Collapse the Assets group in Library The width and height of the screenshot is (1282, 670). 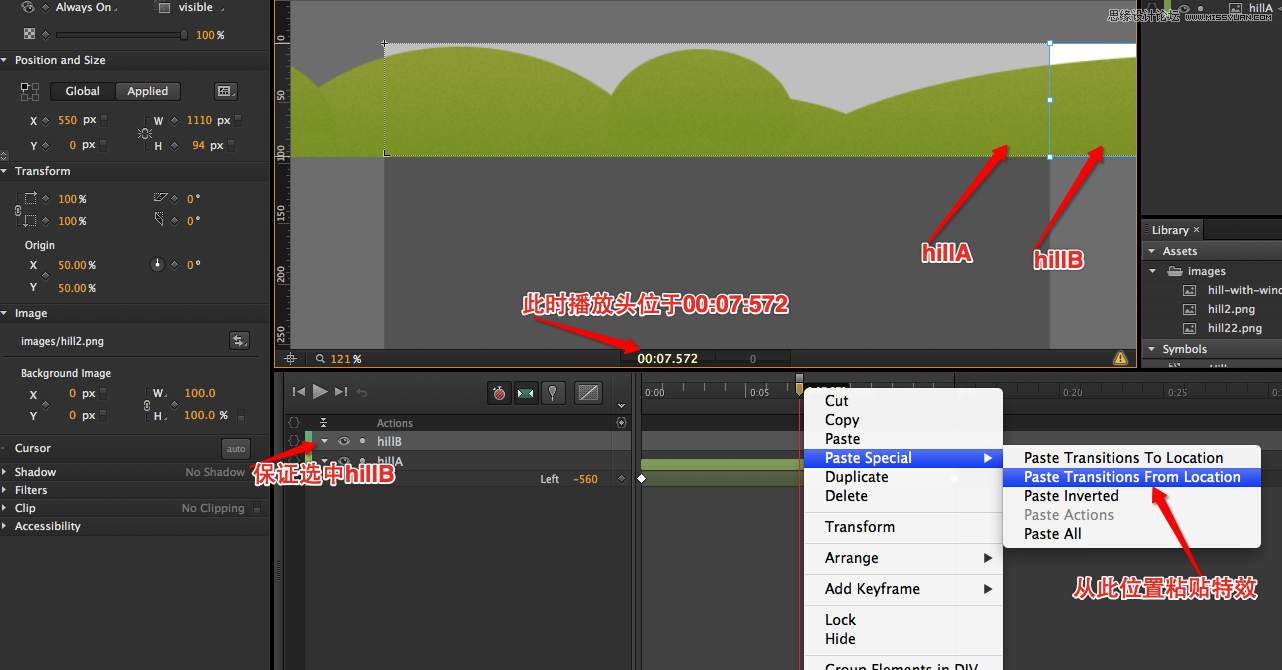(1153, 251)
